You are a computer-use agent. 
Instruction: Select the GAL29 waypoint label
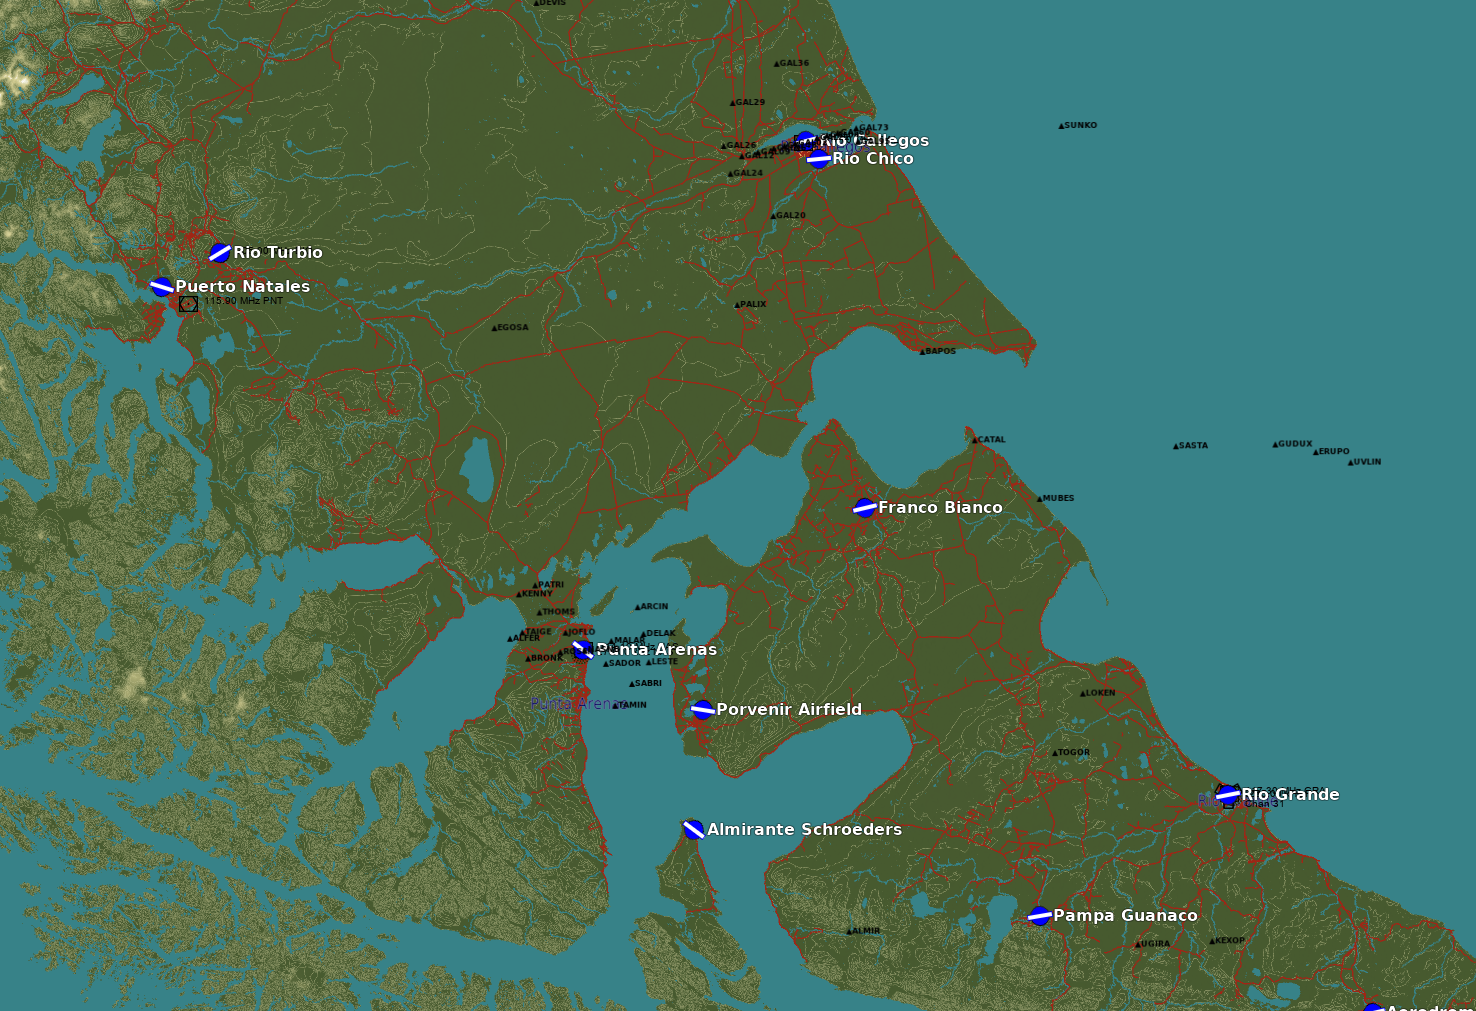(750, 102)
